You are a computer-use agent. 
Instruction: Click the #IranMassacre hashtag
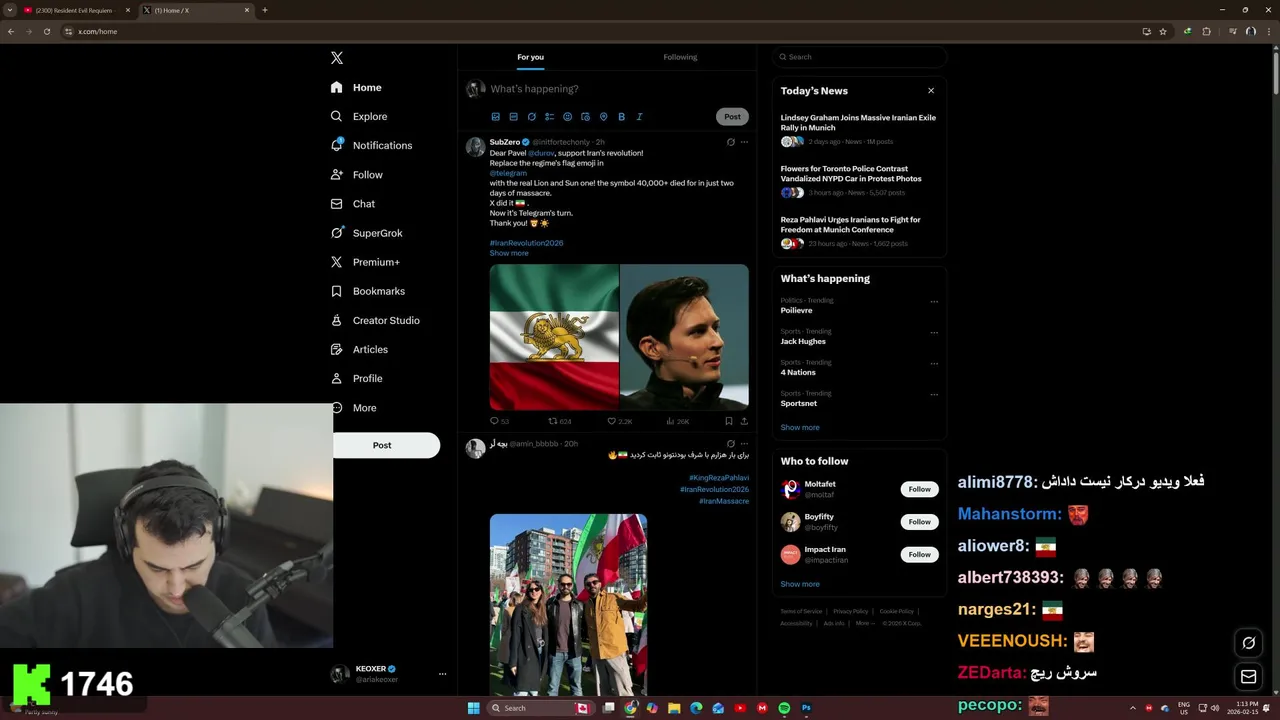click(x=724, y=501)
